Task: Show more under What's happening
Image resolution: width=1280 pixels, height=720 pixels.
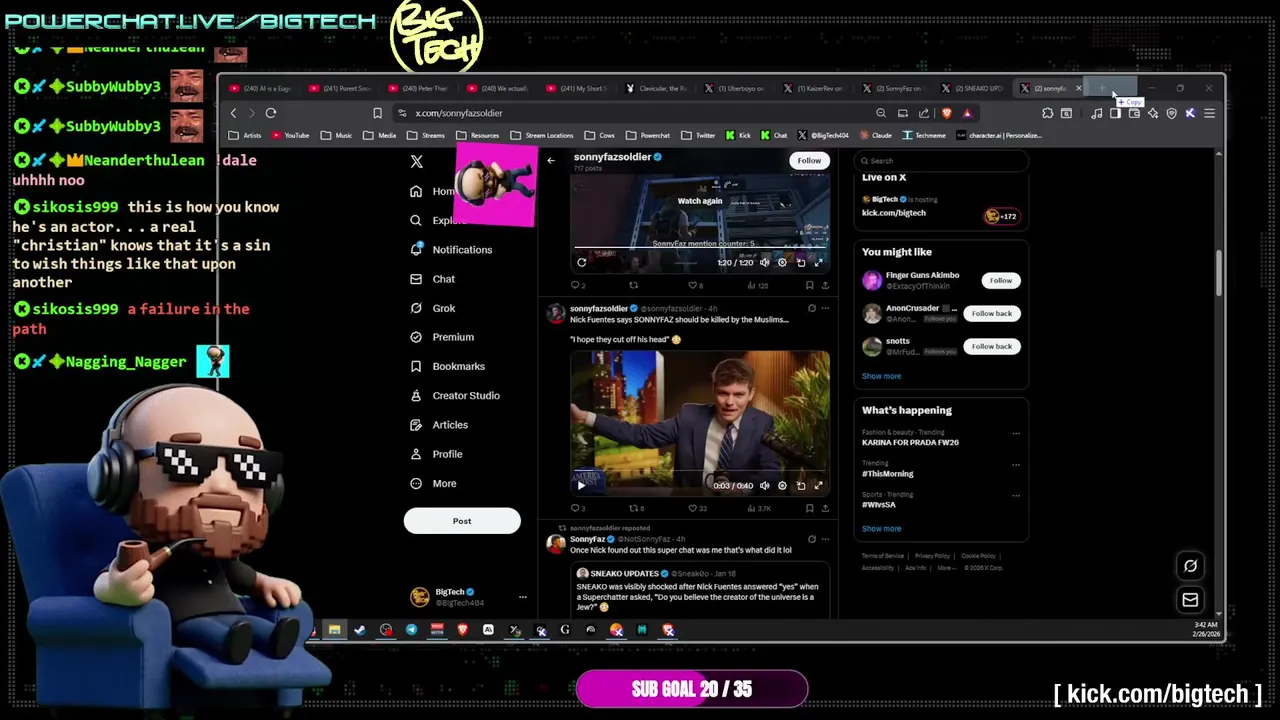Action: (881, 528)
